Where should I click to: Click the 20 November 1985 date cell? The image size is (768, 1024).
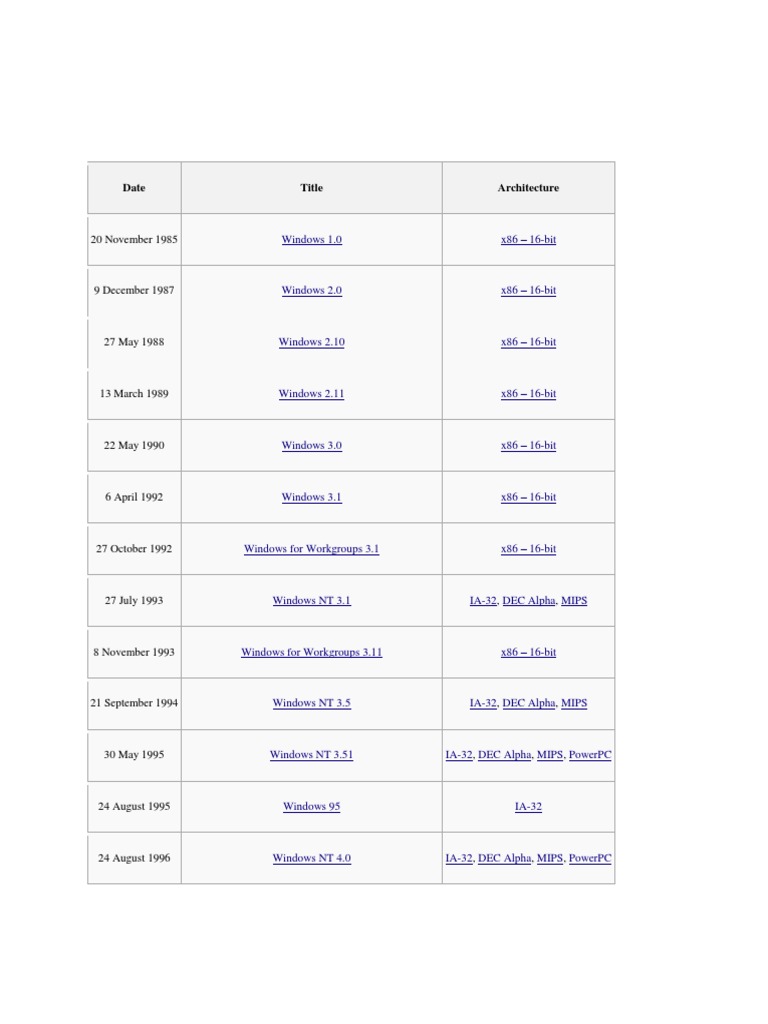tap(134, 240)
